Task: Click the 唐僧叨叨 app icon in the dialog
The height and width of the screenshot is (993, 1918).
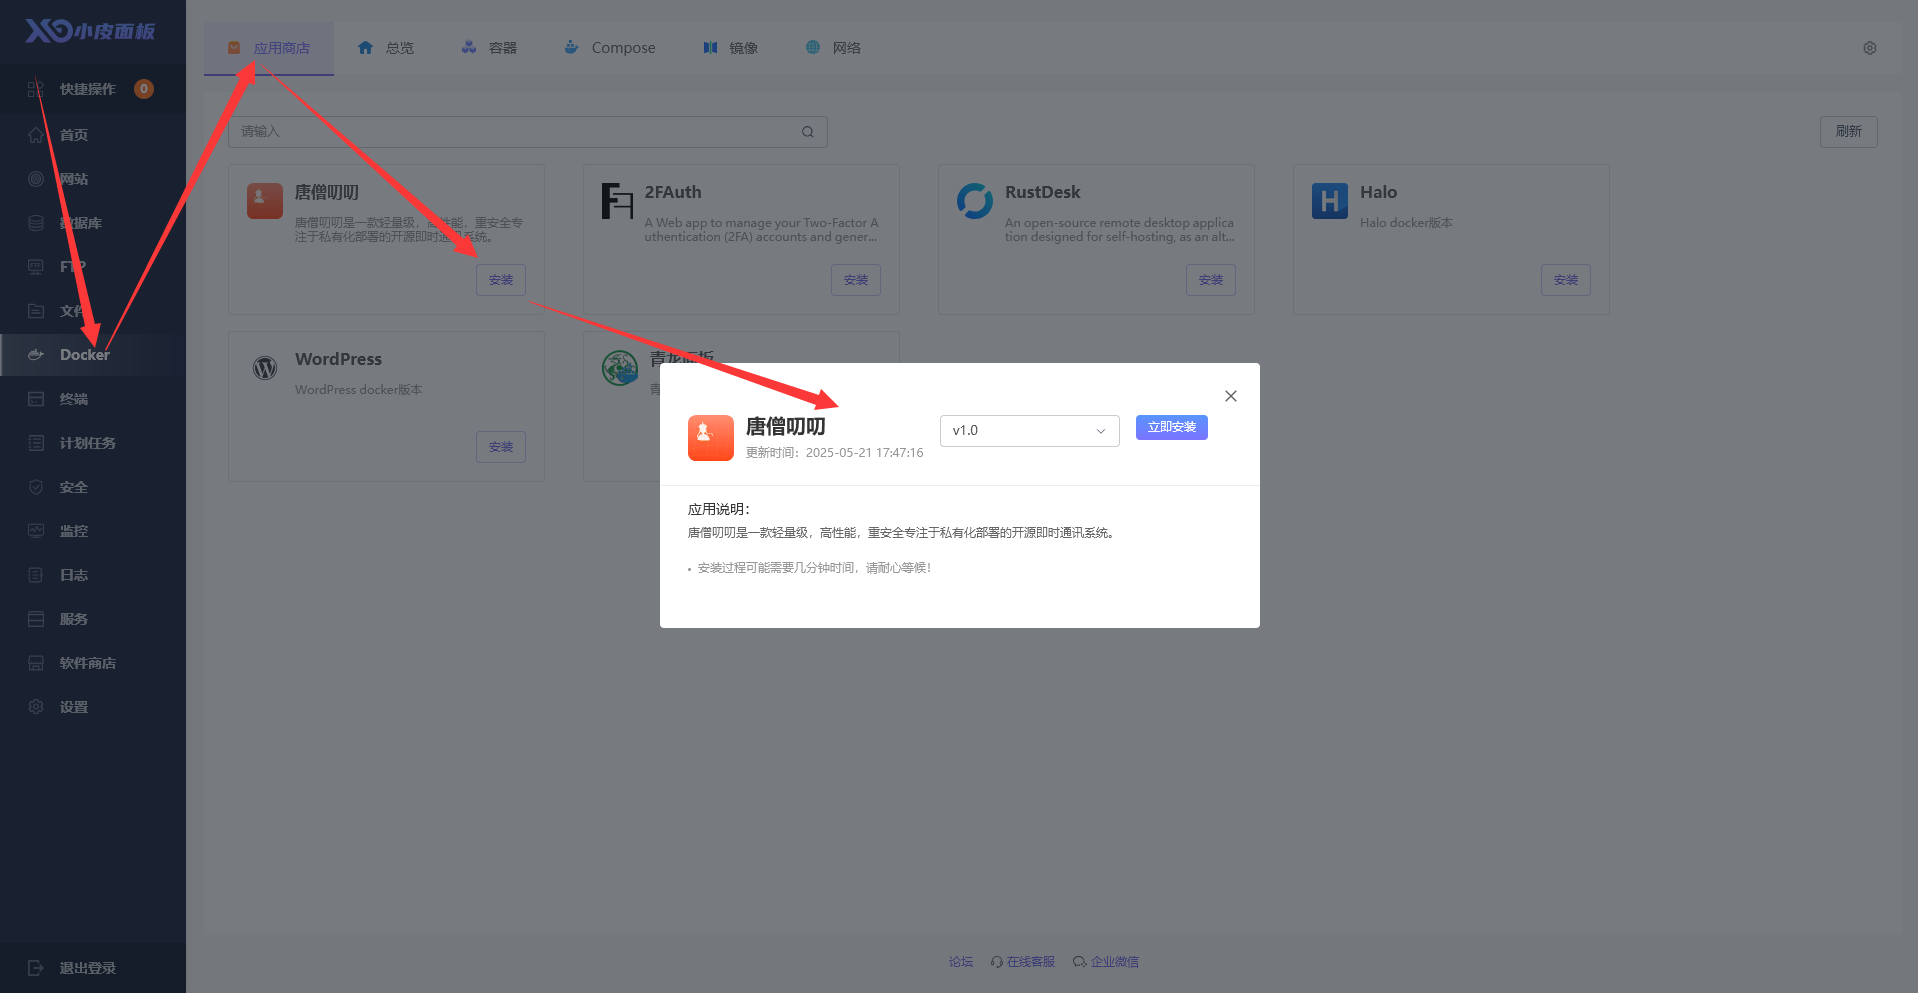Action: click(710, 438)
